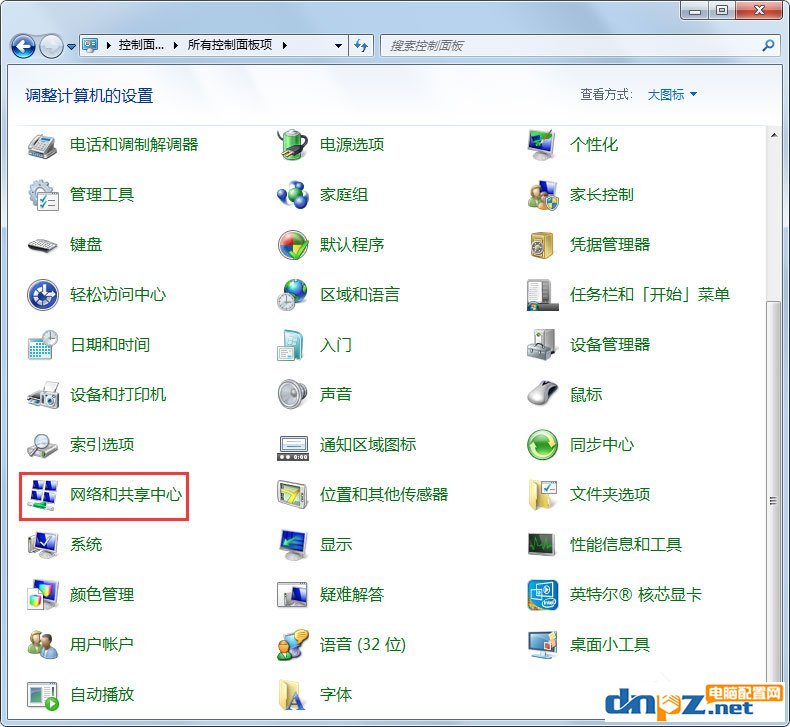Open the 设备管理器 text link
Screen dimensions: 790x727
pos(610,345)
